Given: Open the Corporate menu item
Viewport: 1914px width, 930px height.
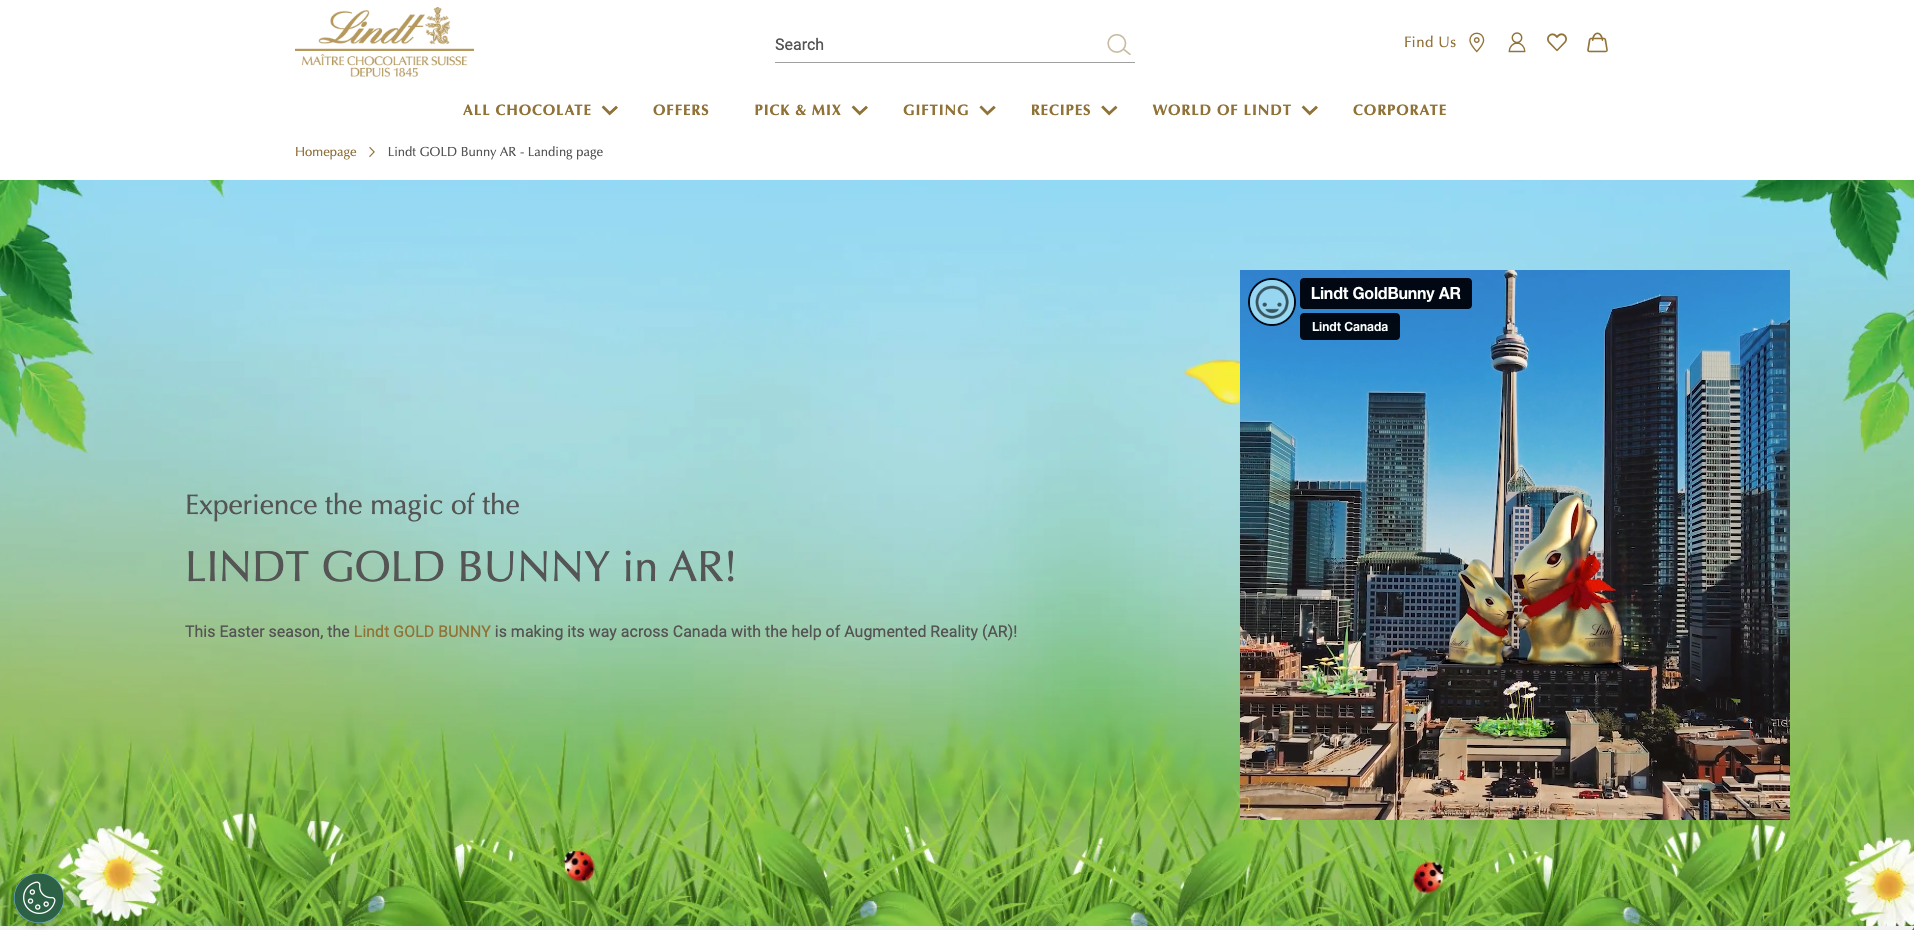Looking at the screenshot, I should point(1400,110).
